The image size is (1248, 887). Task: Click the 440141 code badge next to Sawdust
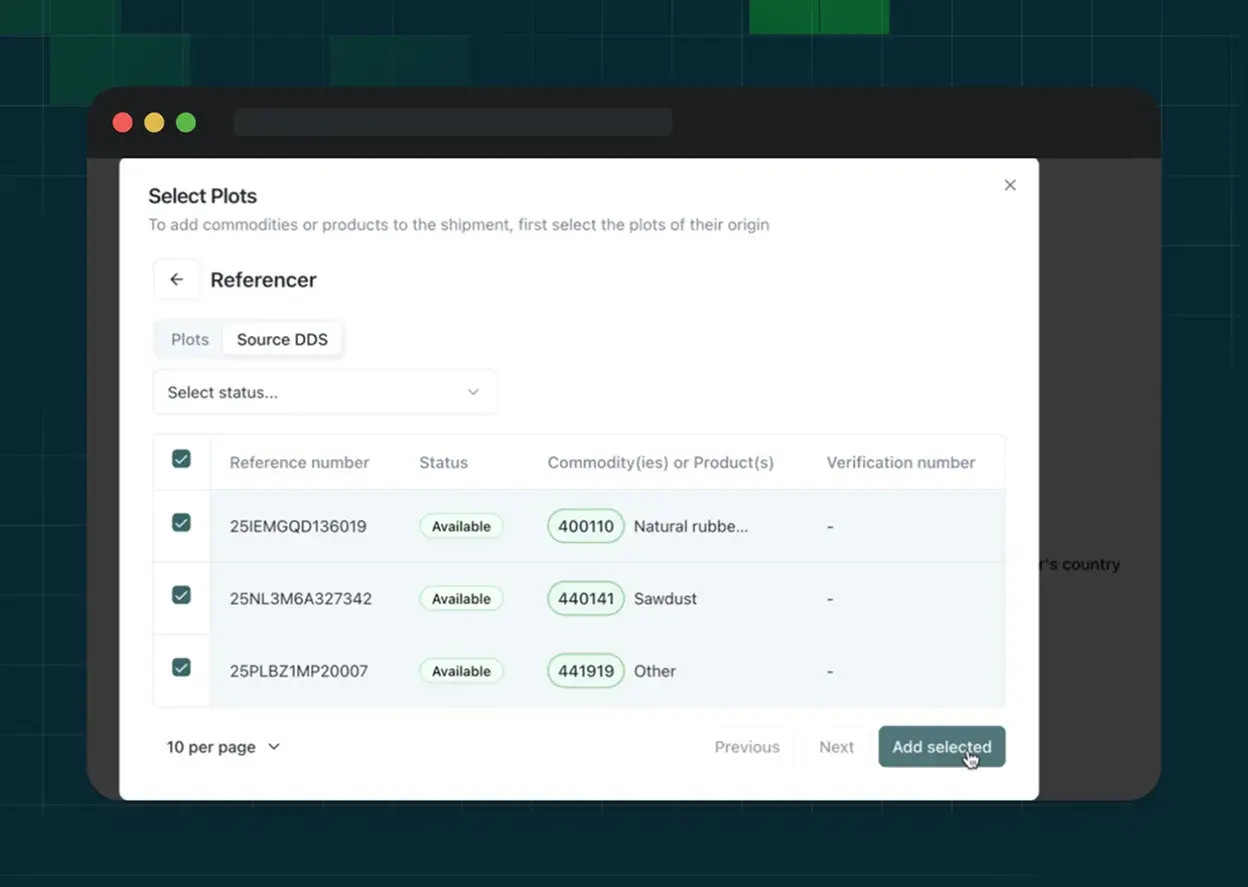(585, 598)
